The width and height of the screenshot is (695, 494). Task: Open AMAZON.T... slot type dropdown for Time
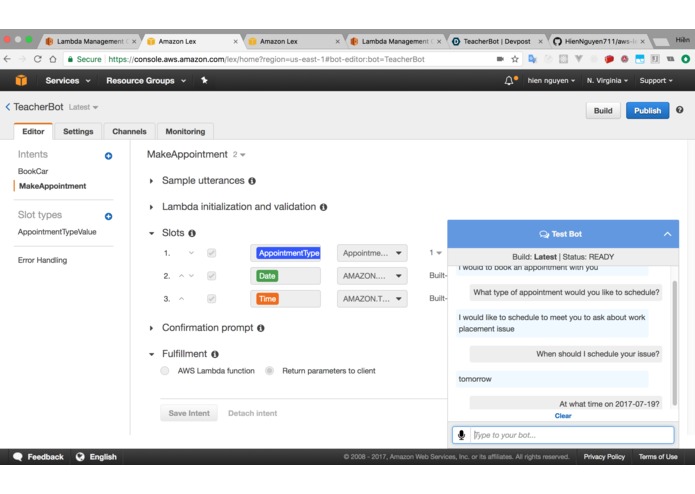372,299
